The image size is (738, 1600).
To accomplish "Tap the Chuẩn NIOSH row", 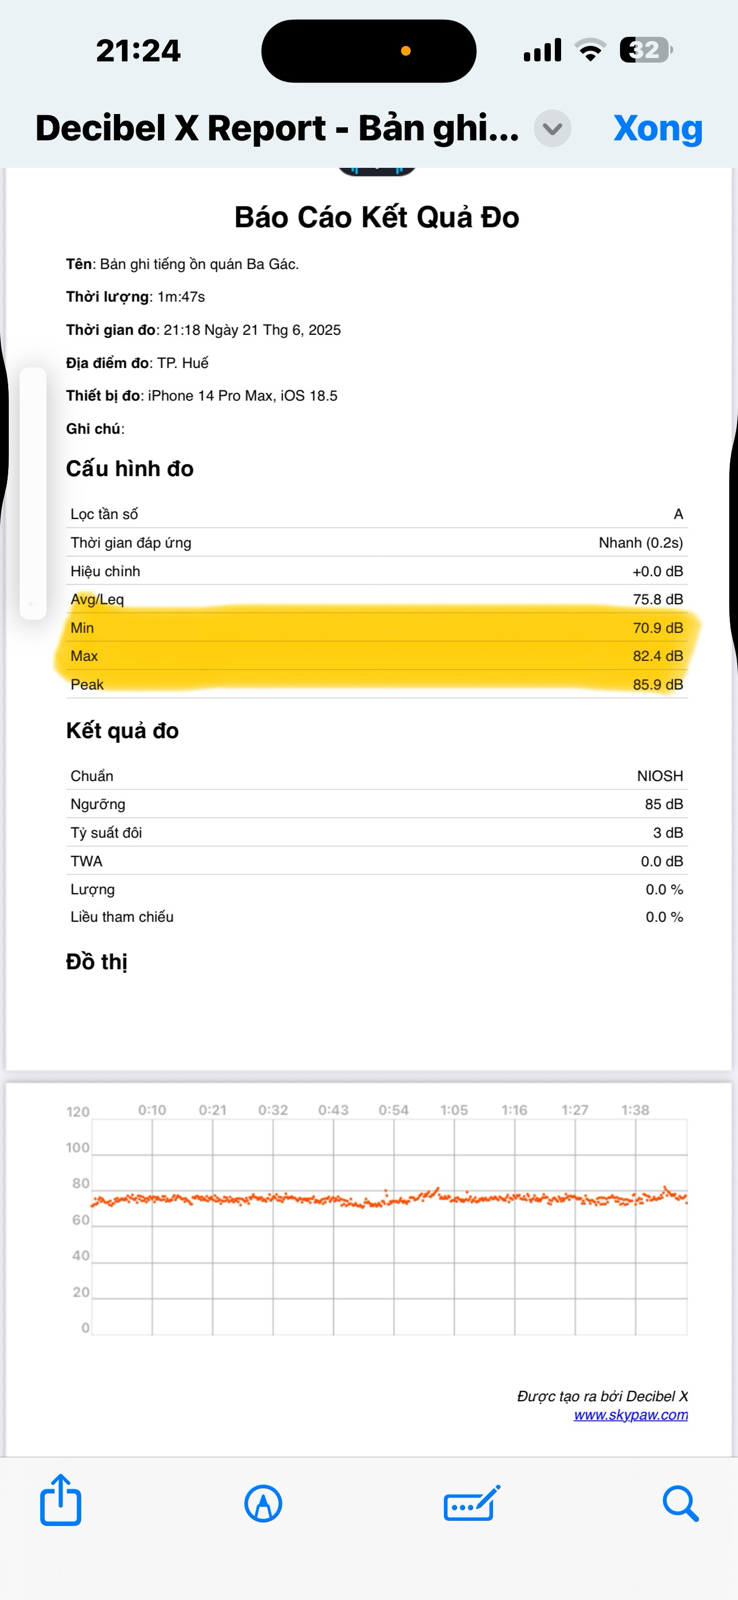I will pos(376,776).
